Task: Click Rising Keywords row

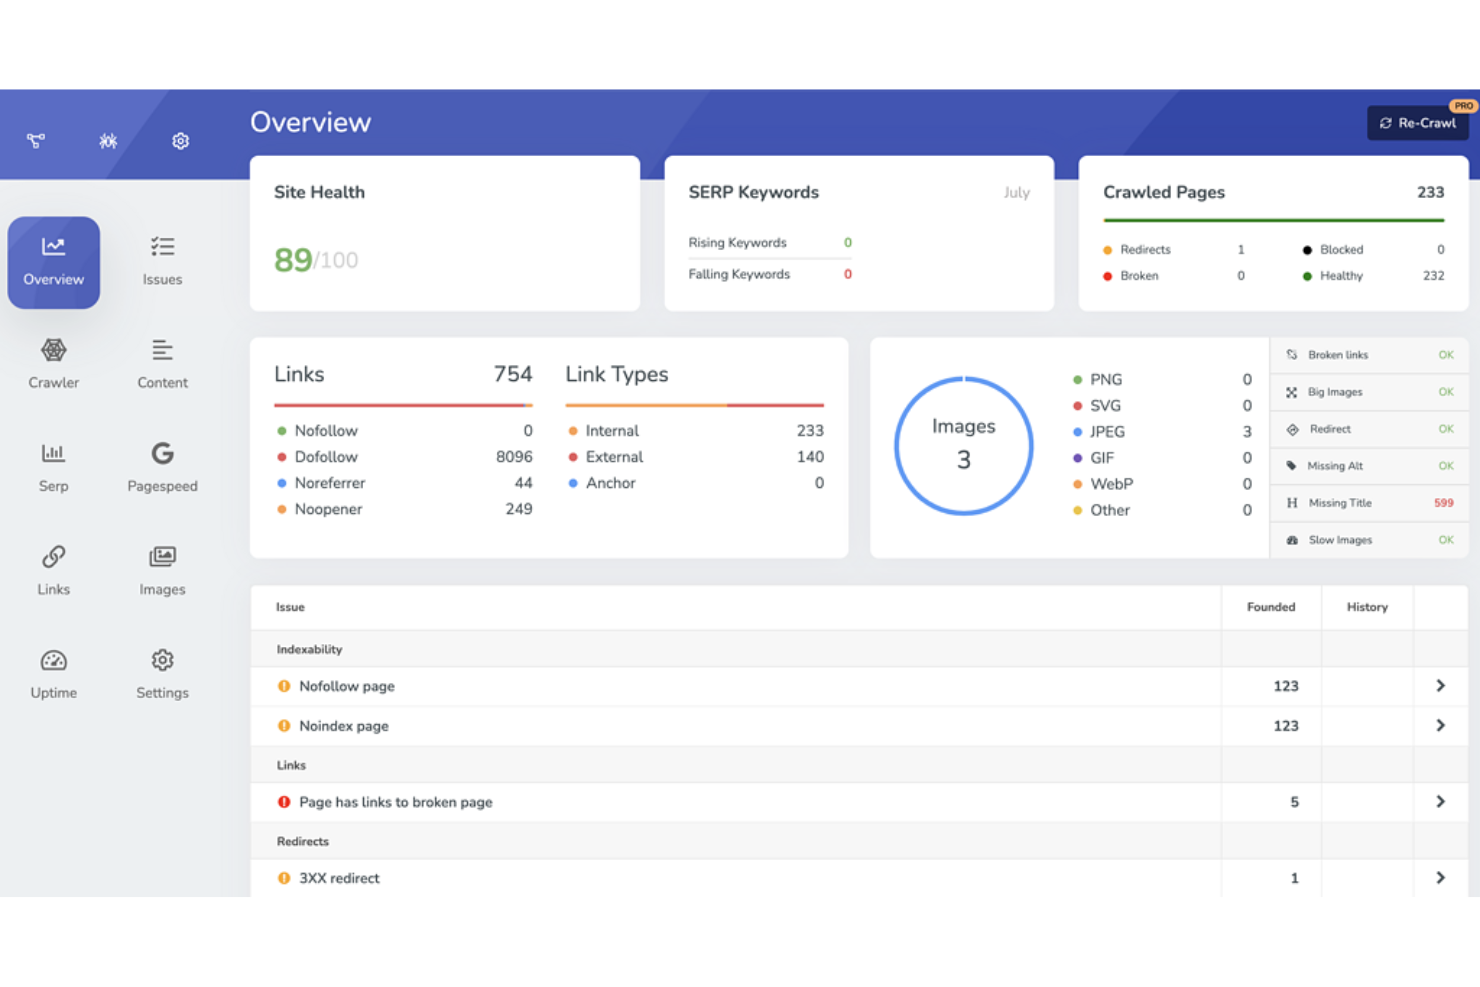Action: 770,243
